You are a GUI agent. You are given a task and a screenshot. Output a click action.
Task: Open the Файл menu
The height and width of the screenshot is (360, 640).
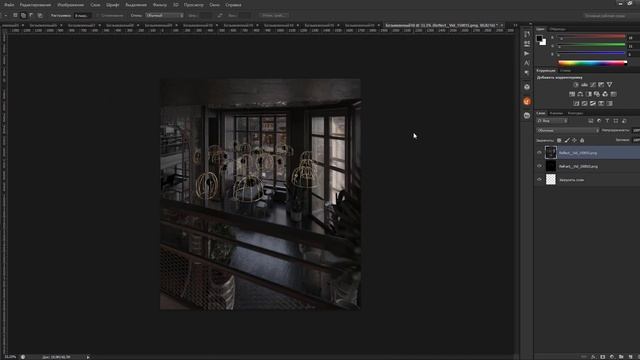tap(9, 5)
